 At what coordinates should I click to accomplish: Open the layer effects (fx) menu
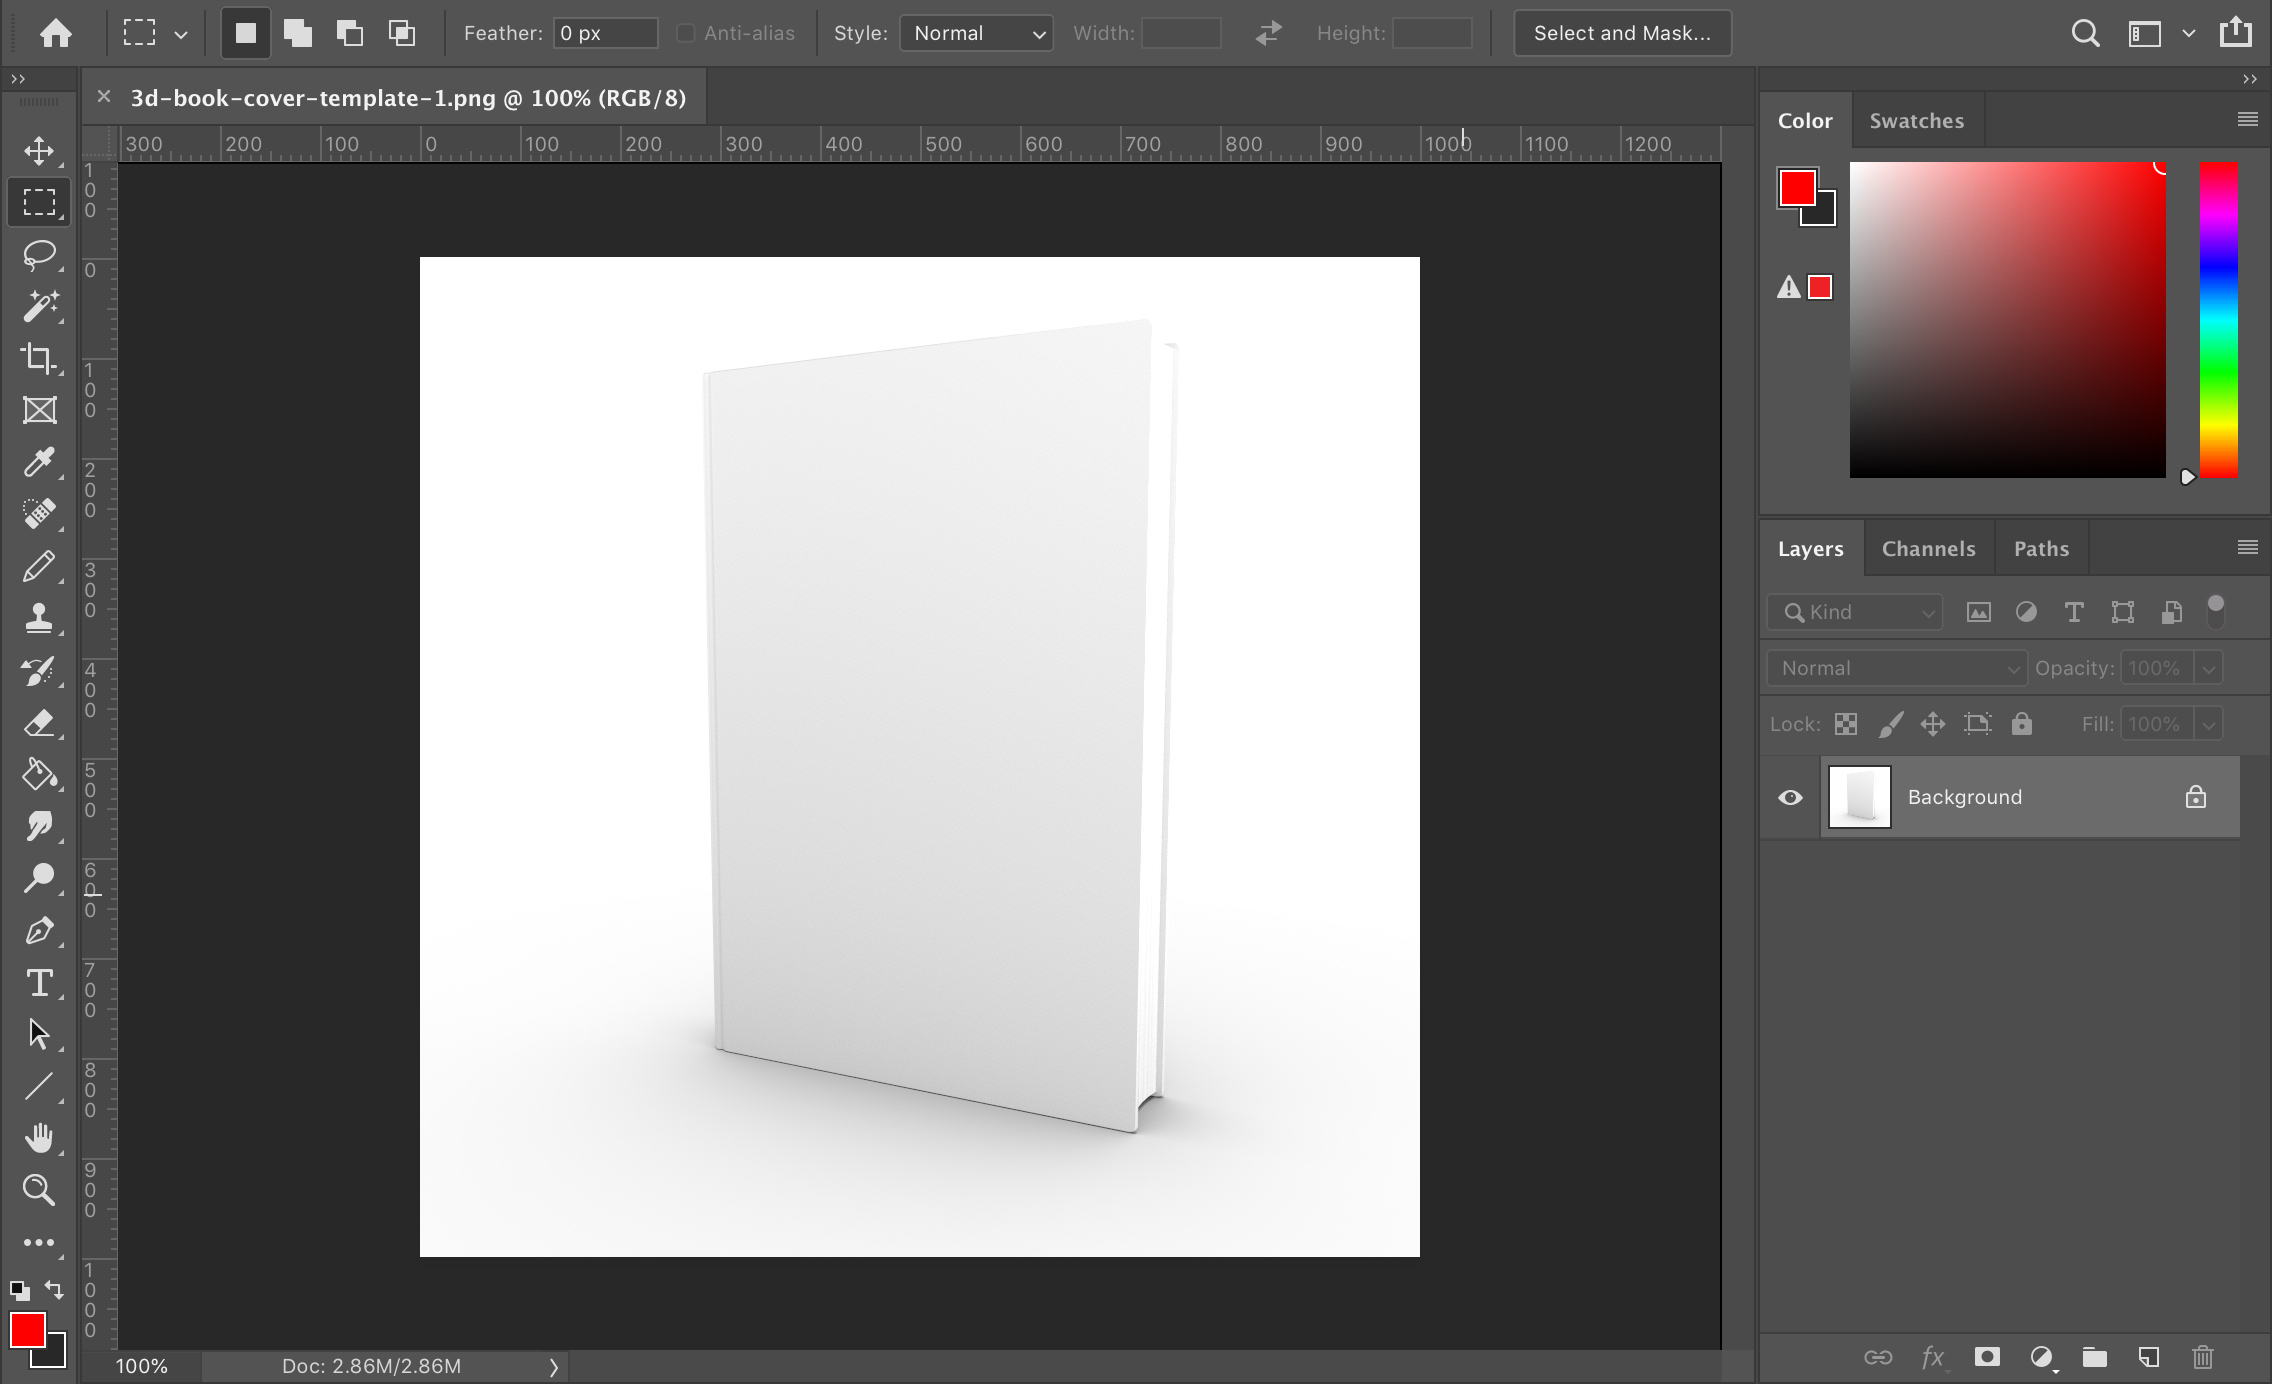click(1934, 1357)
